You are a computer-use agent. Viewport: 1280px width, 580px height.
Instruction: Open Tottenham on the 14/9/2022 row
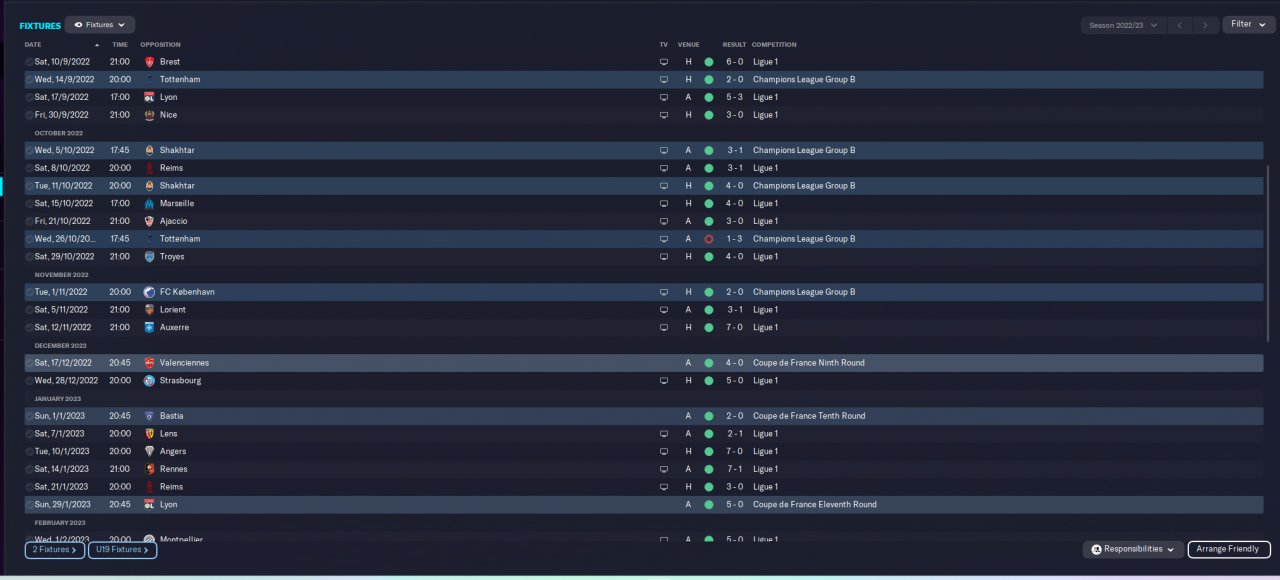pos(180,79)
